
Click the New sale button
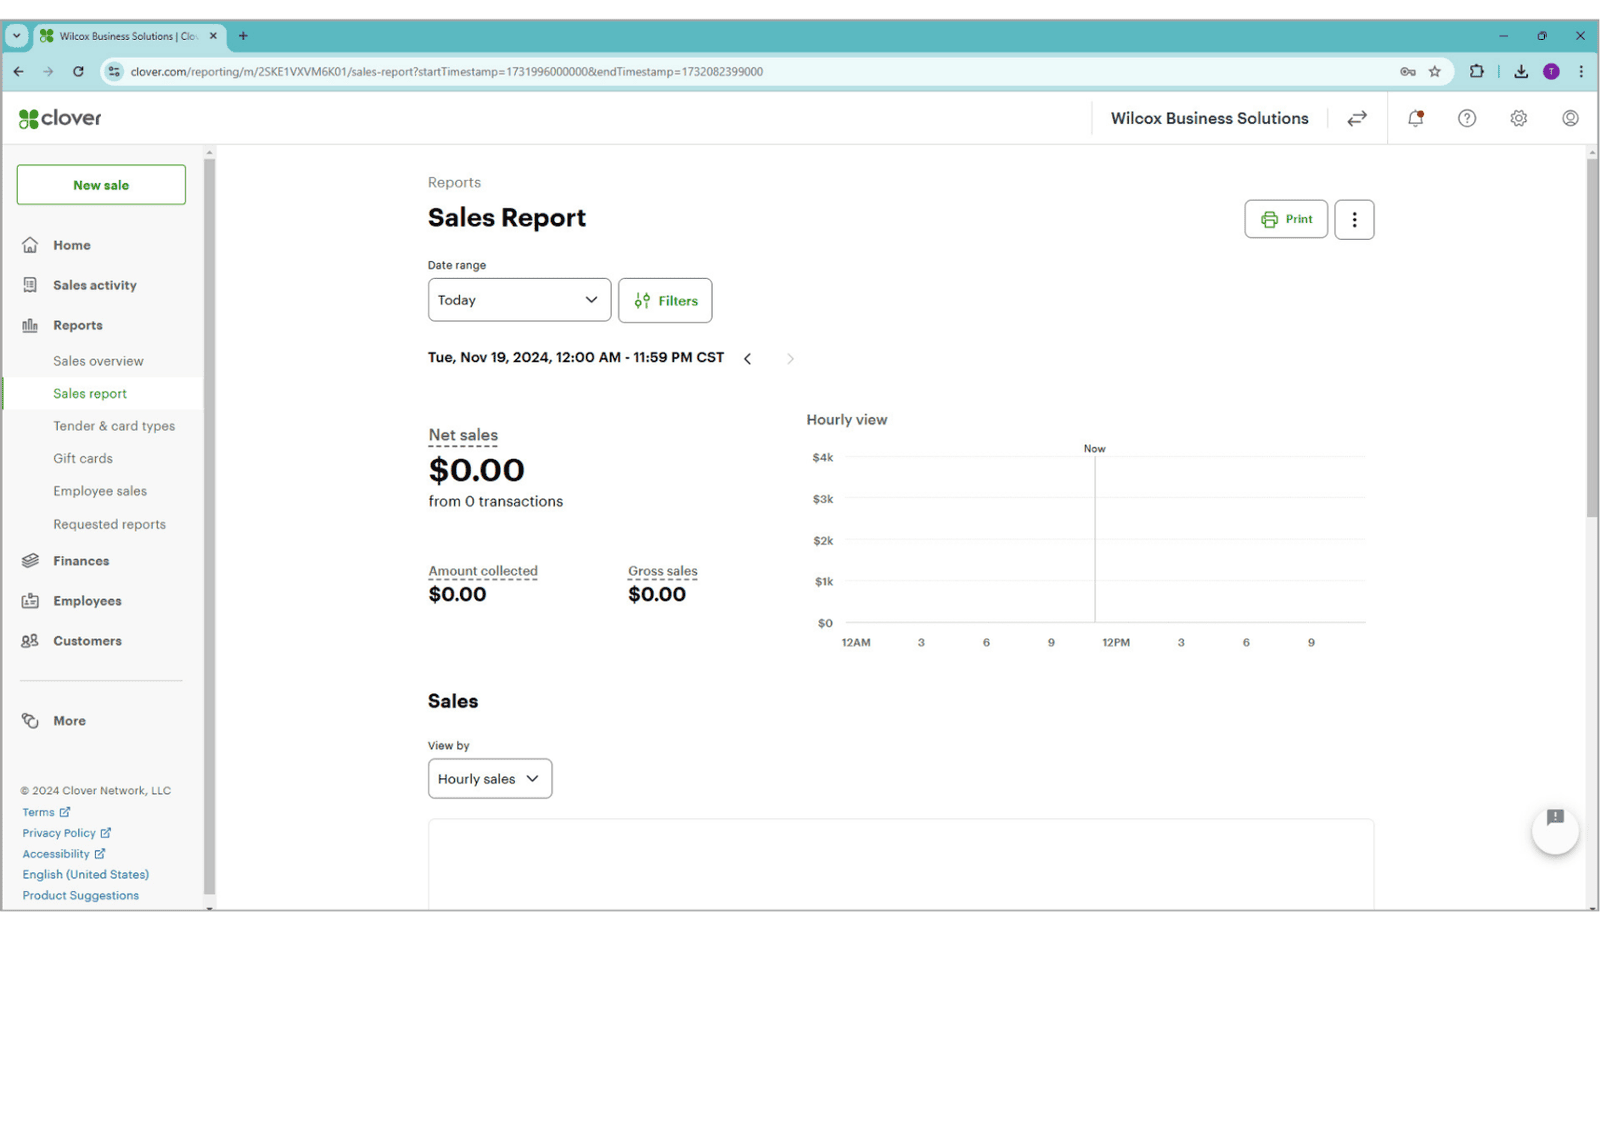click(x=101, y=185)
